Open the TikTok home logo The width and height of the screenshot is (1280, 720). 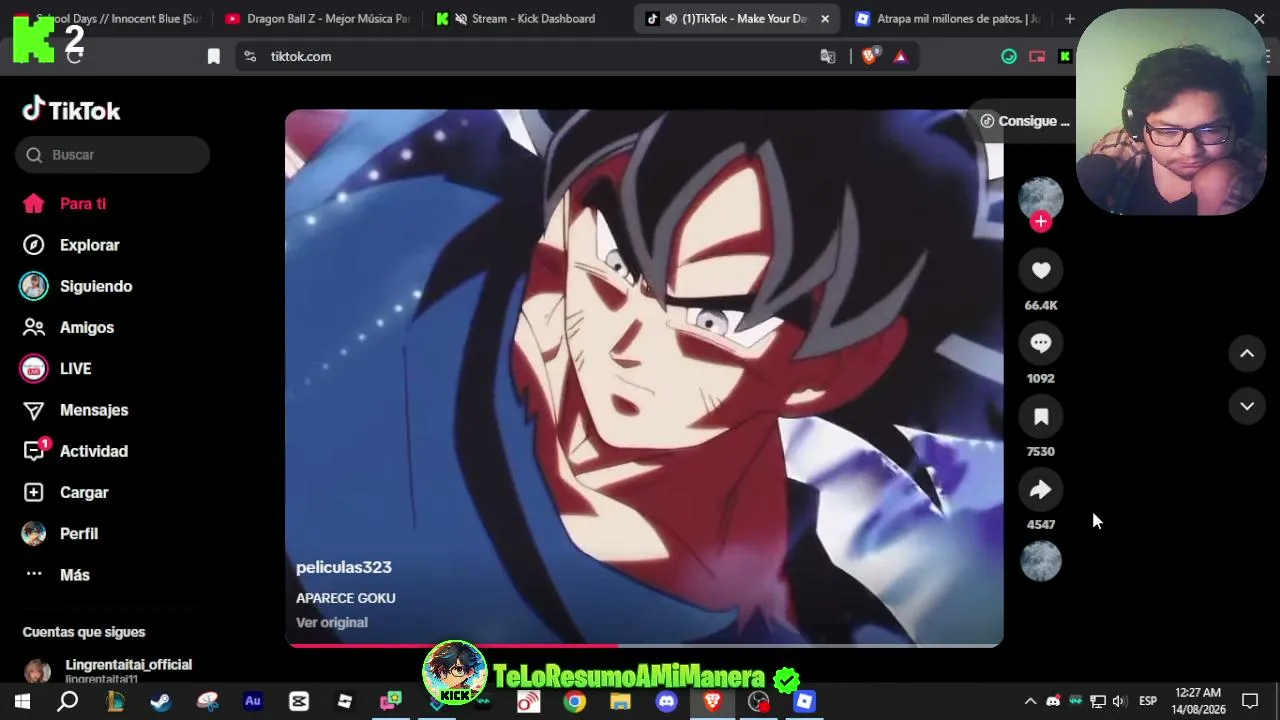[71, 110]
